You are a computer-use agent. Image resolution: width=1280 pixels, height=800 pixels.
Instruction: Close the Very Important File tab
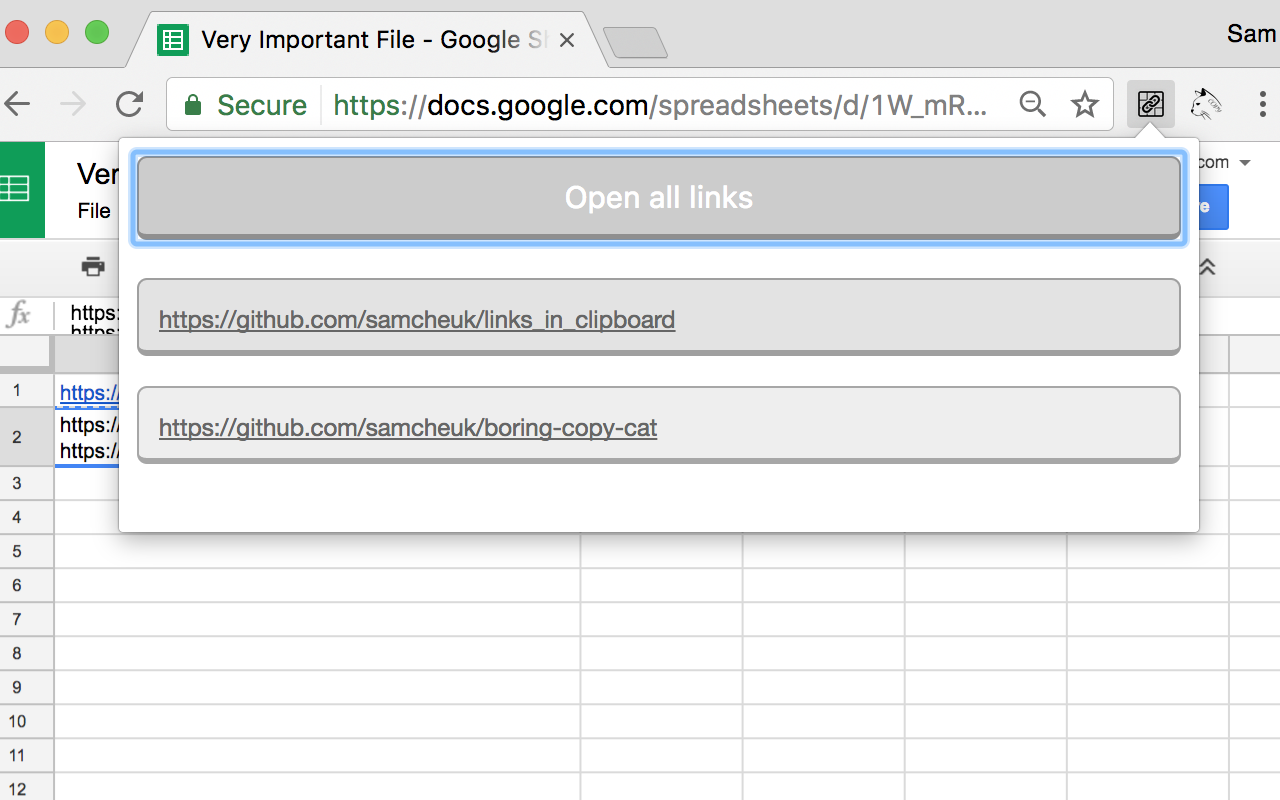click(x=567, y=41)
